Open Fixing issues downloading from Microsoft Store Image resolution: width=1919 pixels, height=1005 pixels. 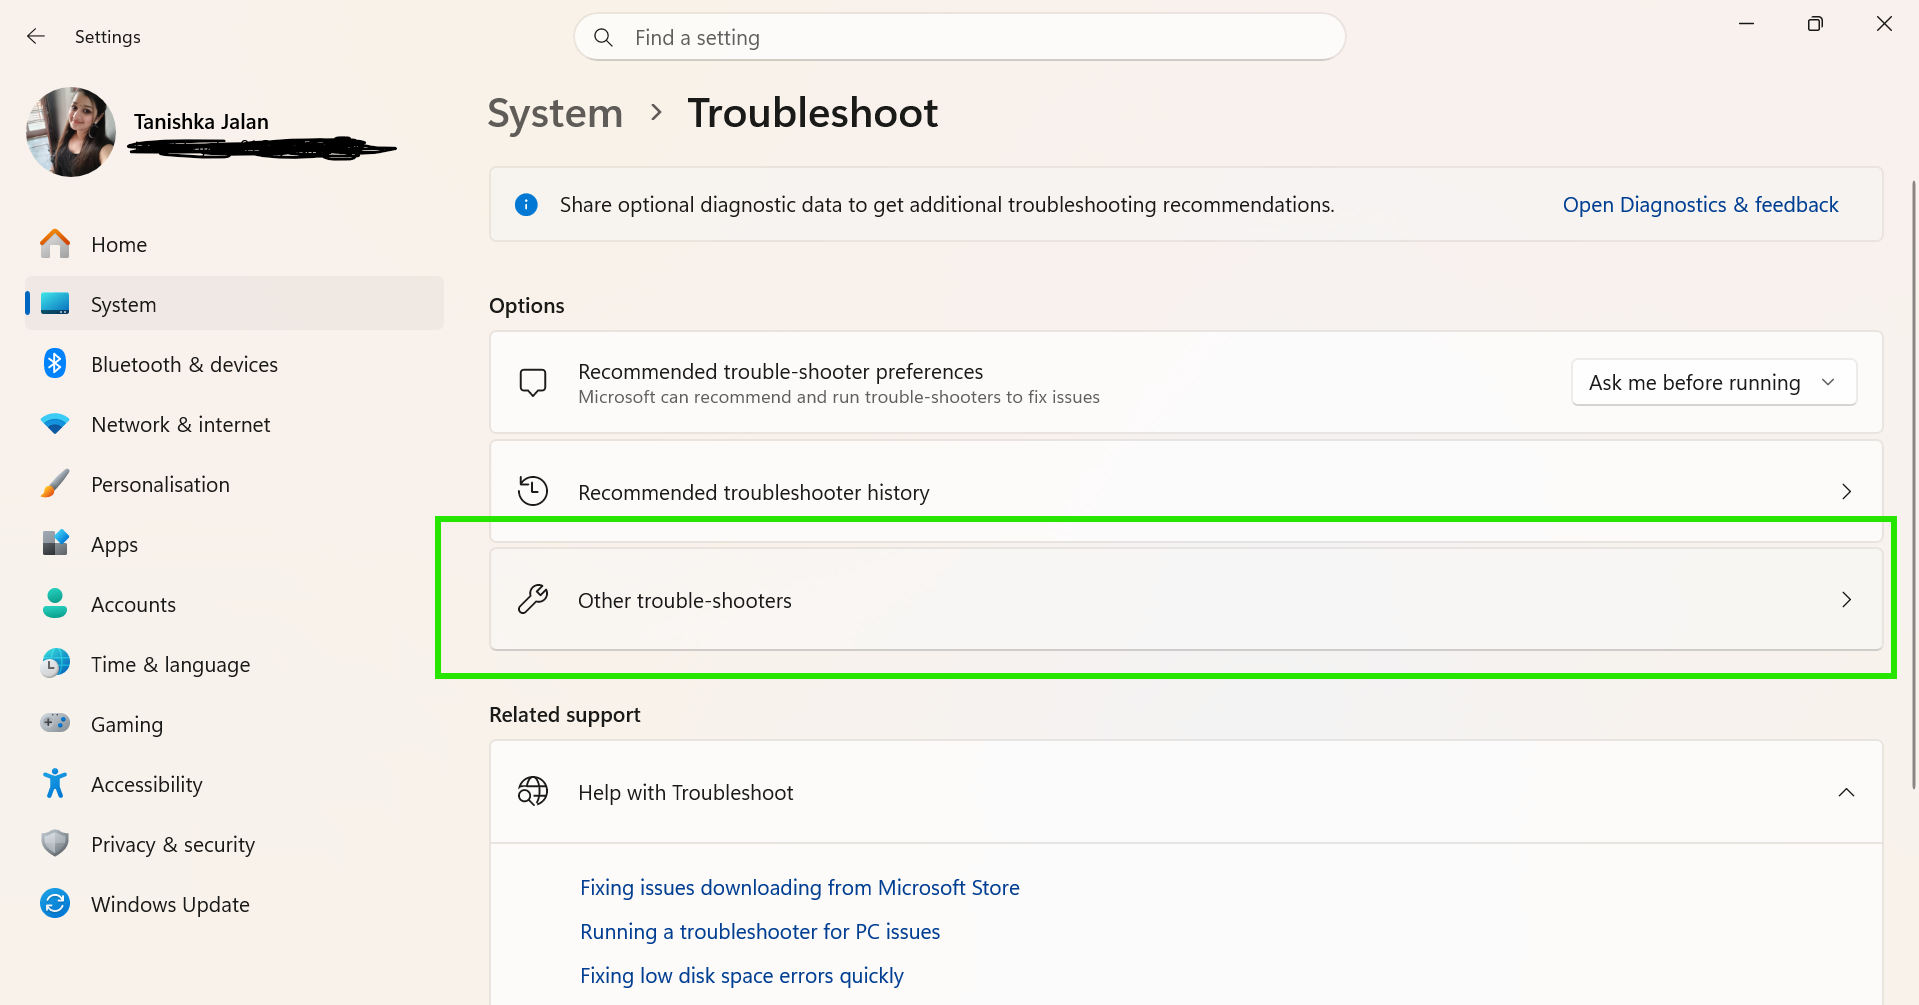tap(800, 888)
